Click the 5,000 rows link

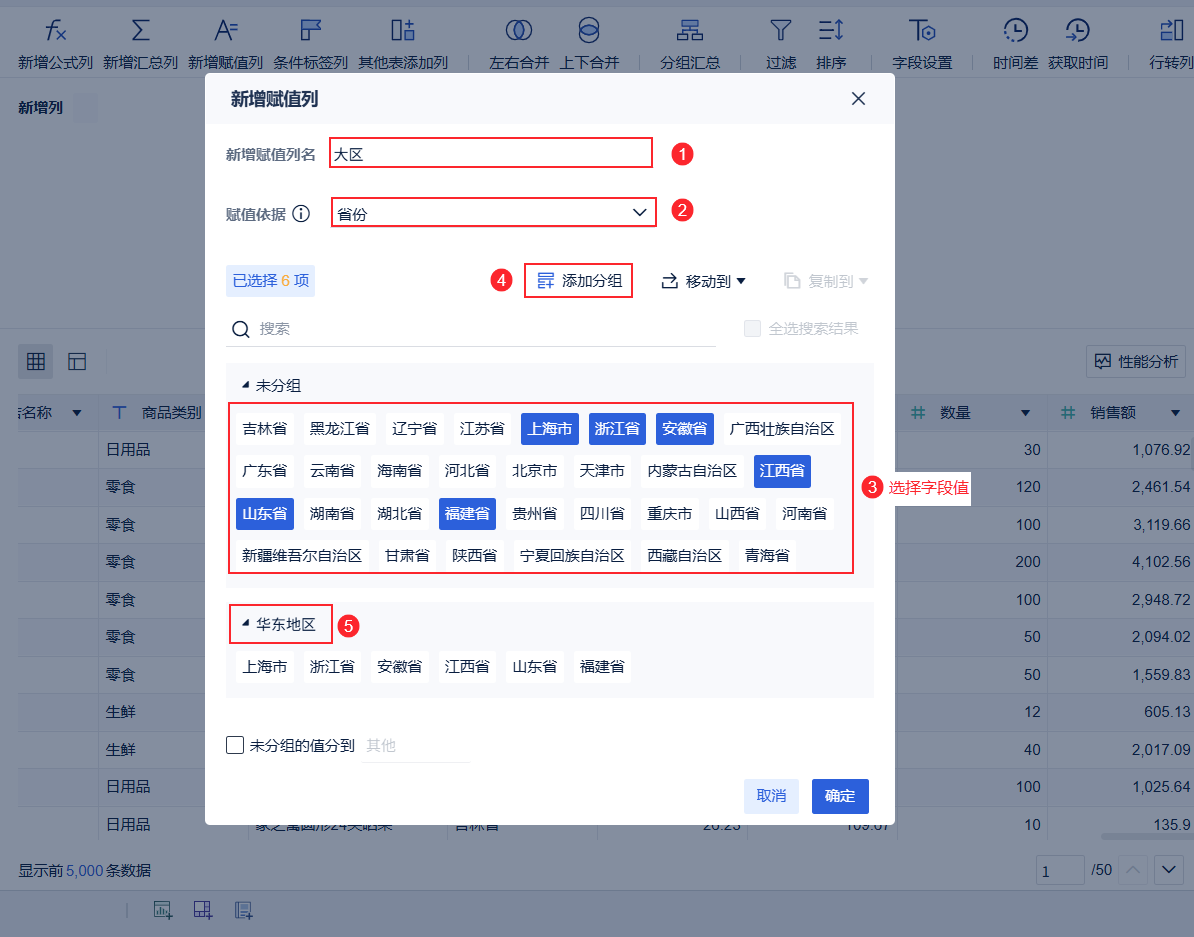[84, 870]
